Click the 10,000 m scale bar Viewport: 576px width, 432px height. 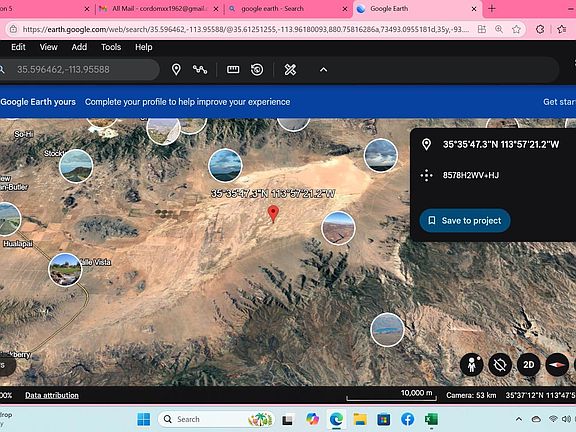[392, 395]
